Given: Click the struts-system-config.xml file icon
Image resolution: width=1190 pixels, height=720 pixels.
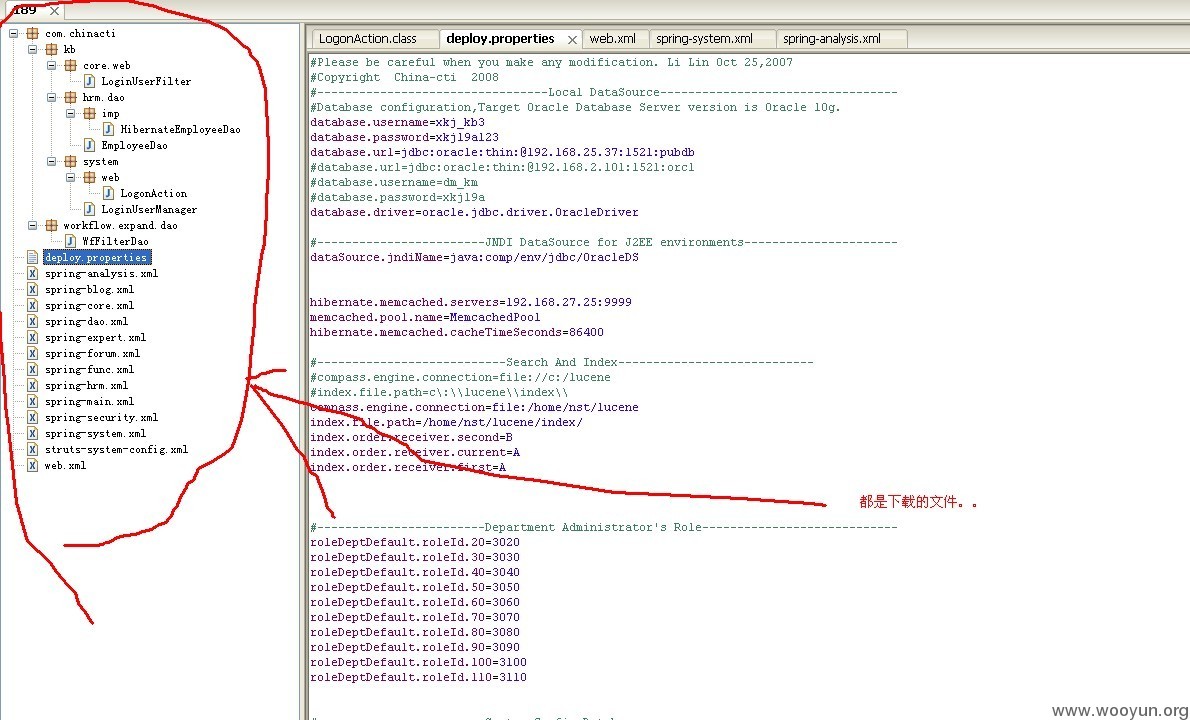Looking at the screenshot, I should coord(33,449).
